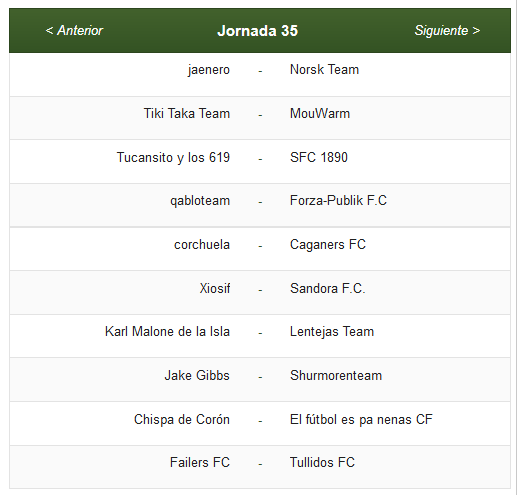Open corchuela team
Screen dimensions: 517x495
tap(202, 245)
